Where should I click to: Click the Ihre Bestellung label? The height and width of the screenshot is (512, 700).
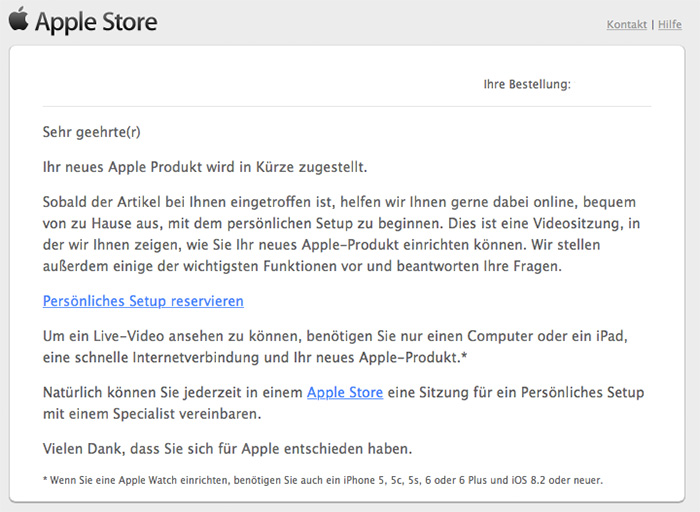point(527,84)
